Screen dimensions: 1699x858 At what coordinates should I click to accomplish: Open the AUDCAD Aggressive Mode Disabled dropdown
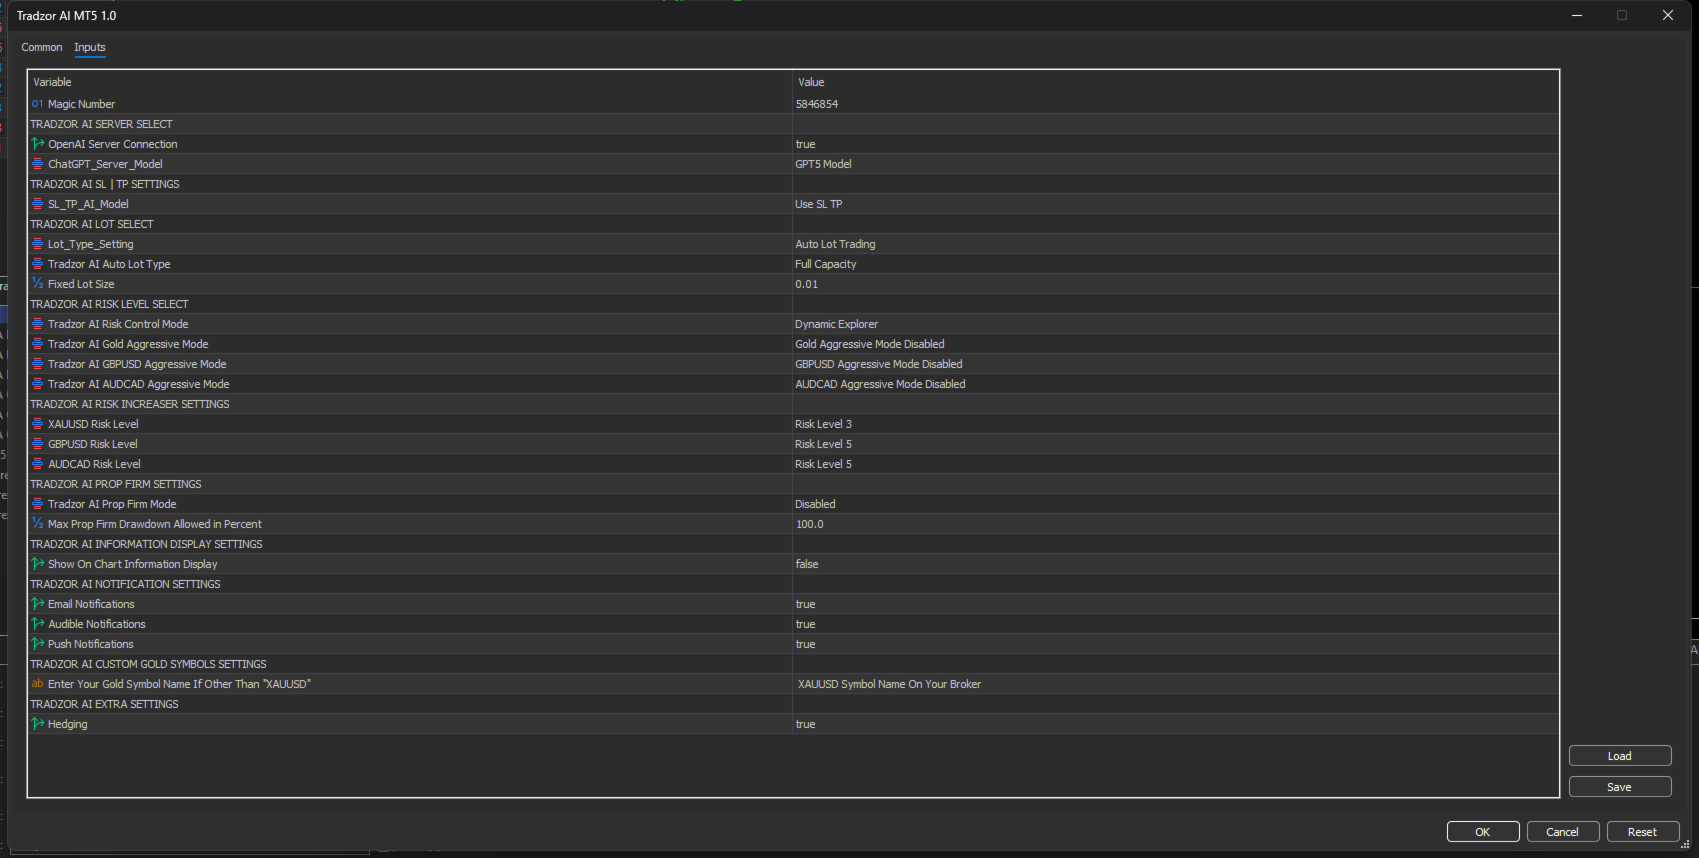click(x=1175, y=384)
